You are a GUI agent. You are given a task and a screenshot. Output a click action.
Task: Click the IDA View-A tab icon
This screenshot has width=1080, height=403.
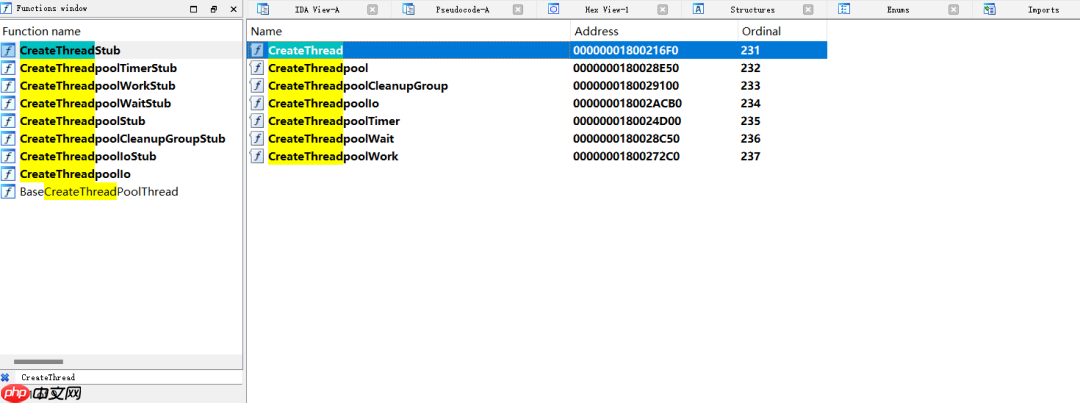pyautogui.click(x=262, y=10)
